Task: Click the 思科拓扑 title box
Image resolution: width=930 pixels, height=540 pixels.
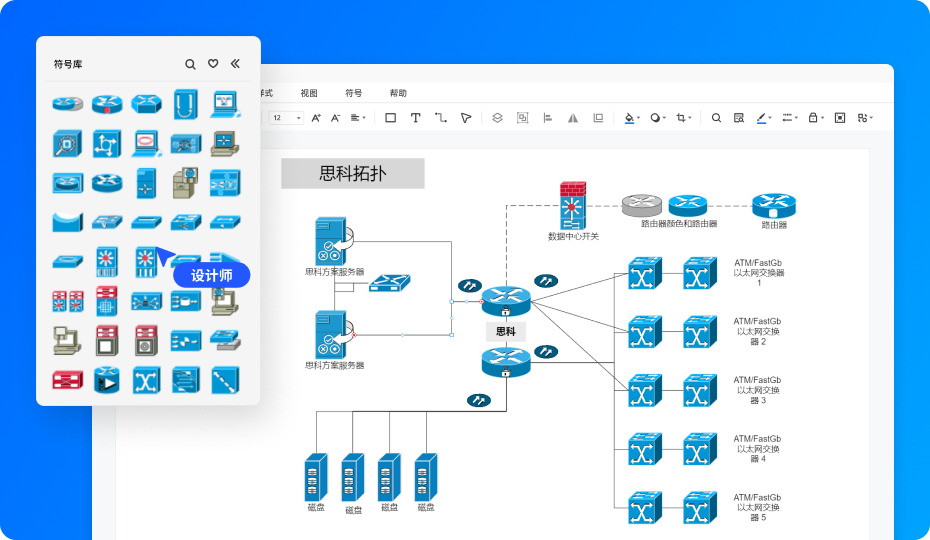Action: tap(352, 174)
